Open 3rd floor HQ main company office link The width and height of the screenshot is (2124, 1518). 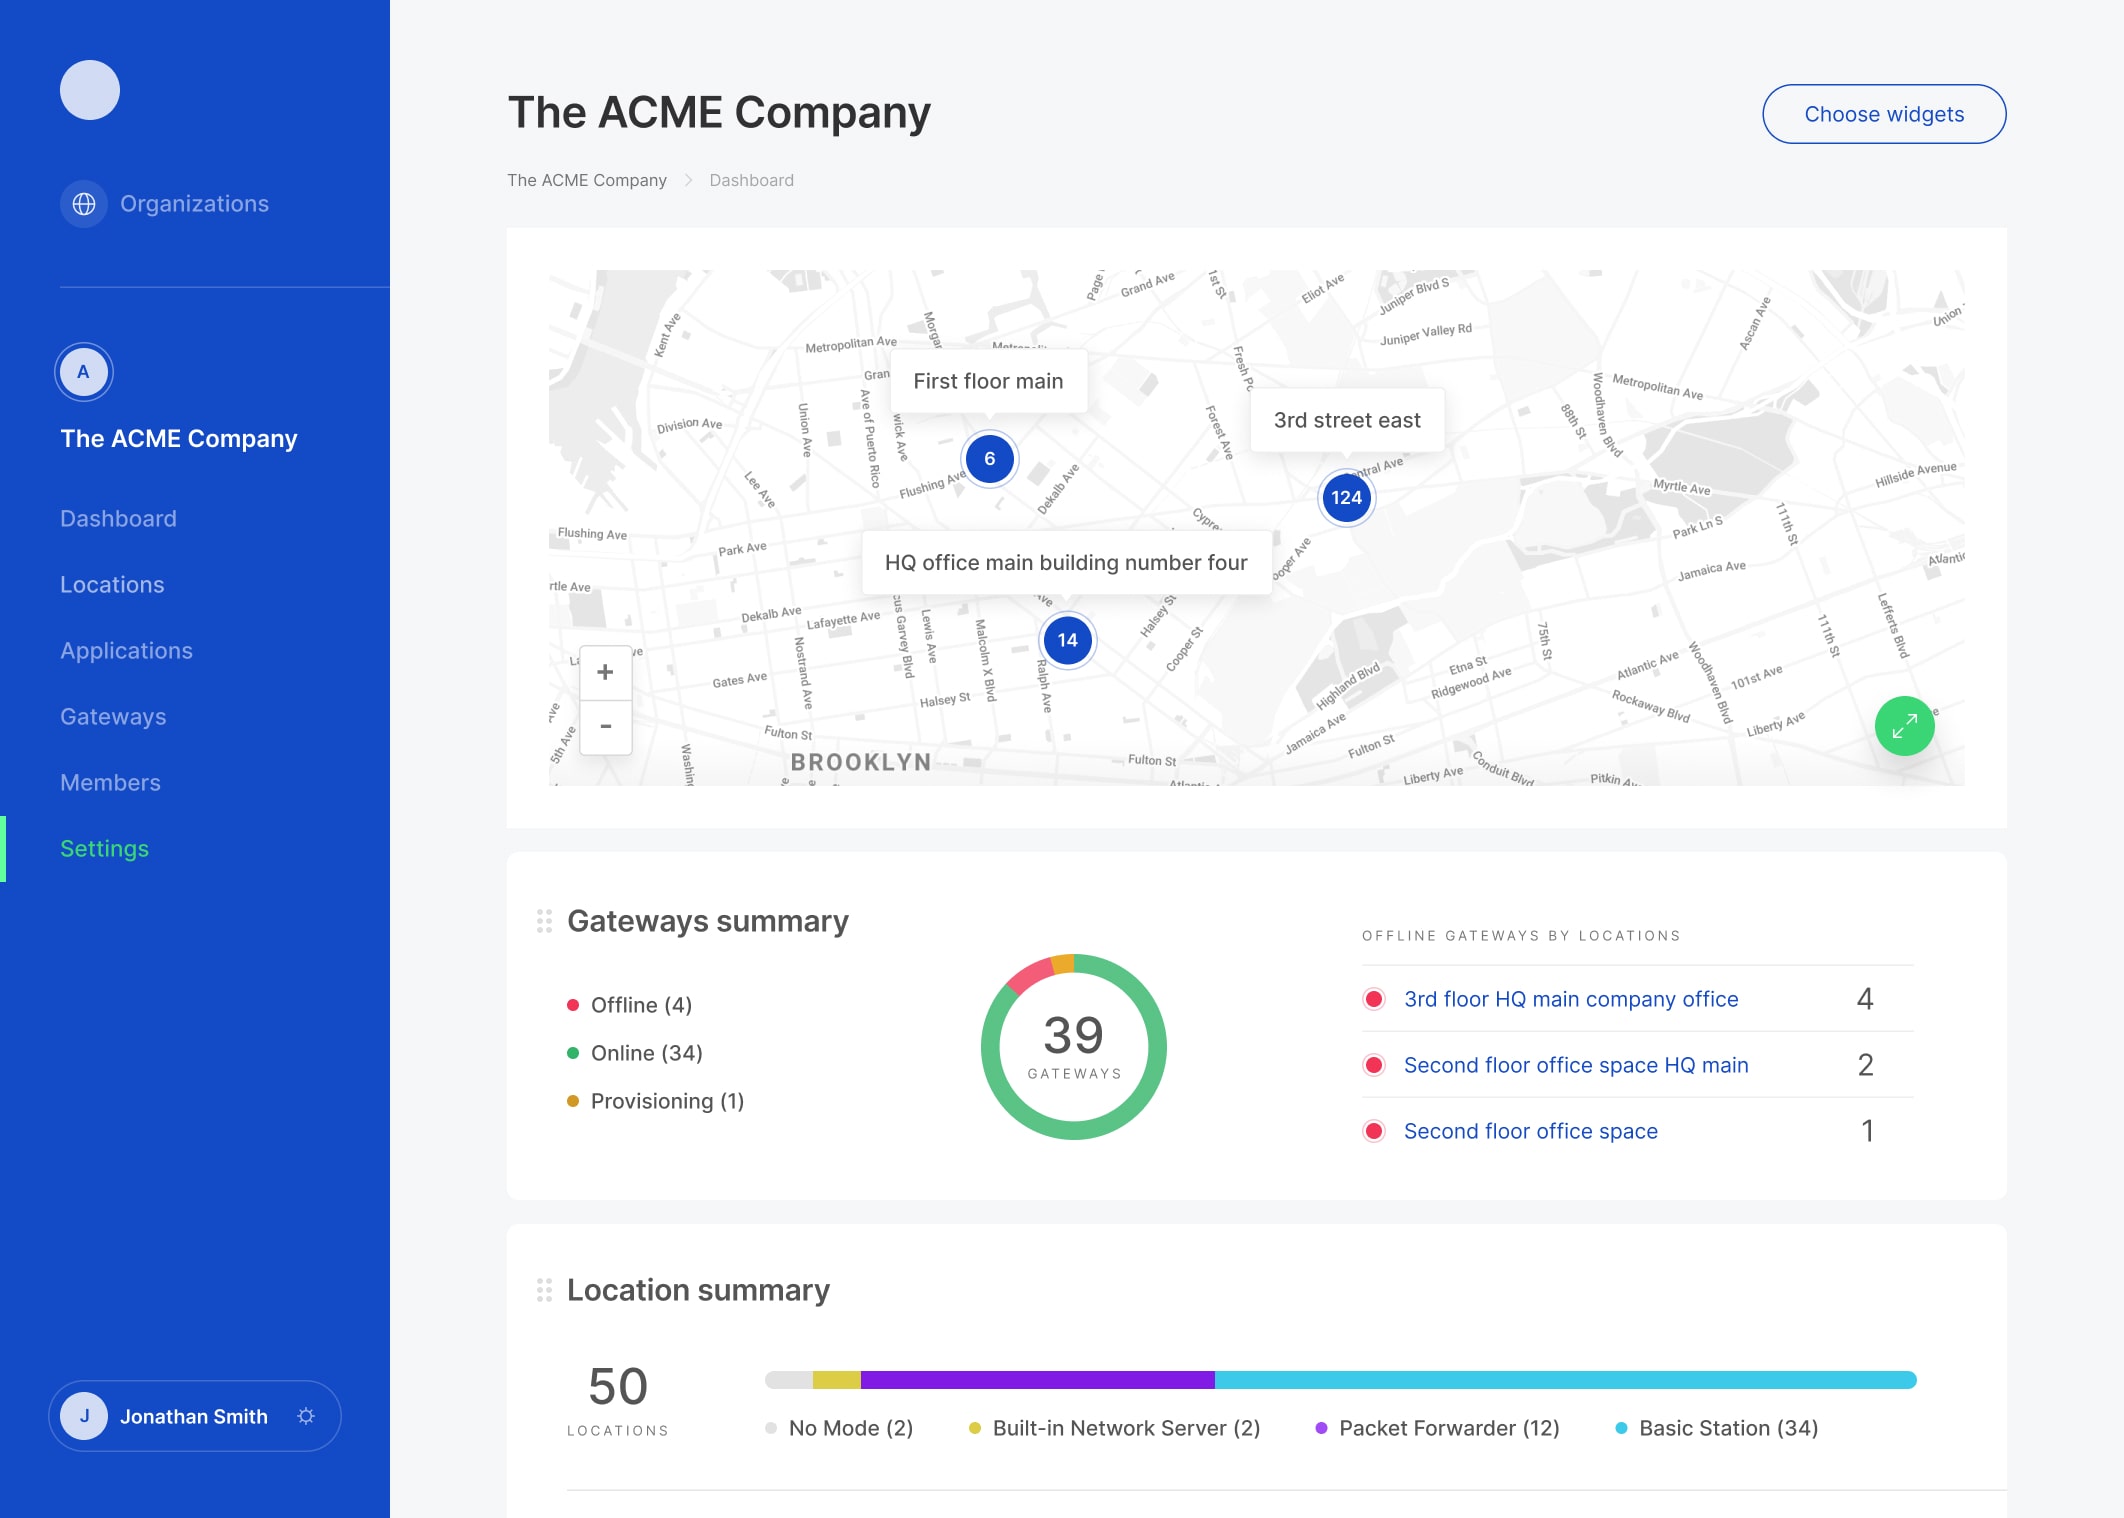coord(1570,999)
